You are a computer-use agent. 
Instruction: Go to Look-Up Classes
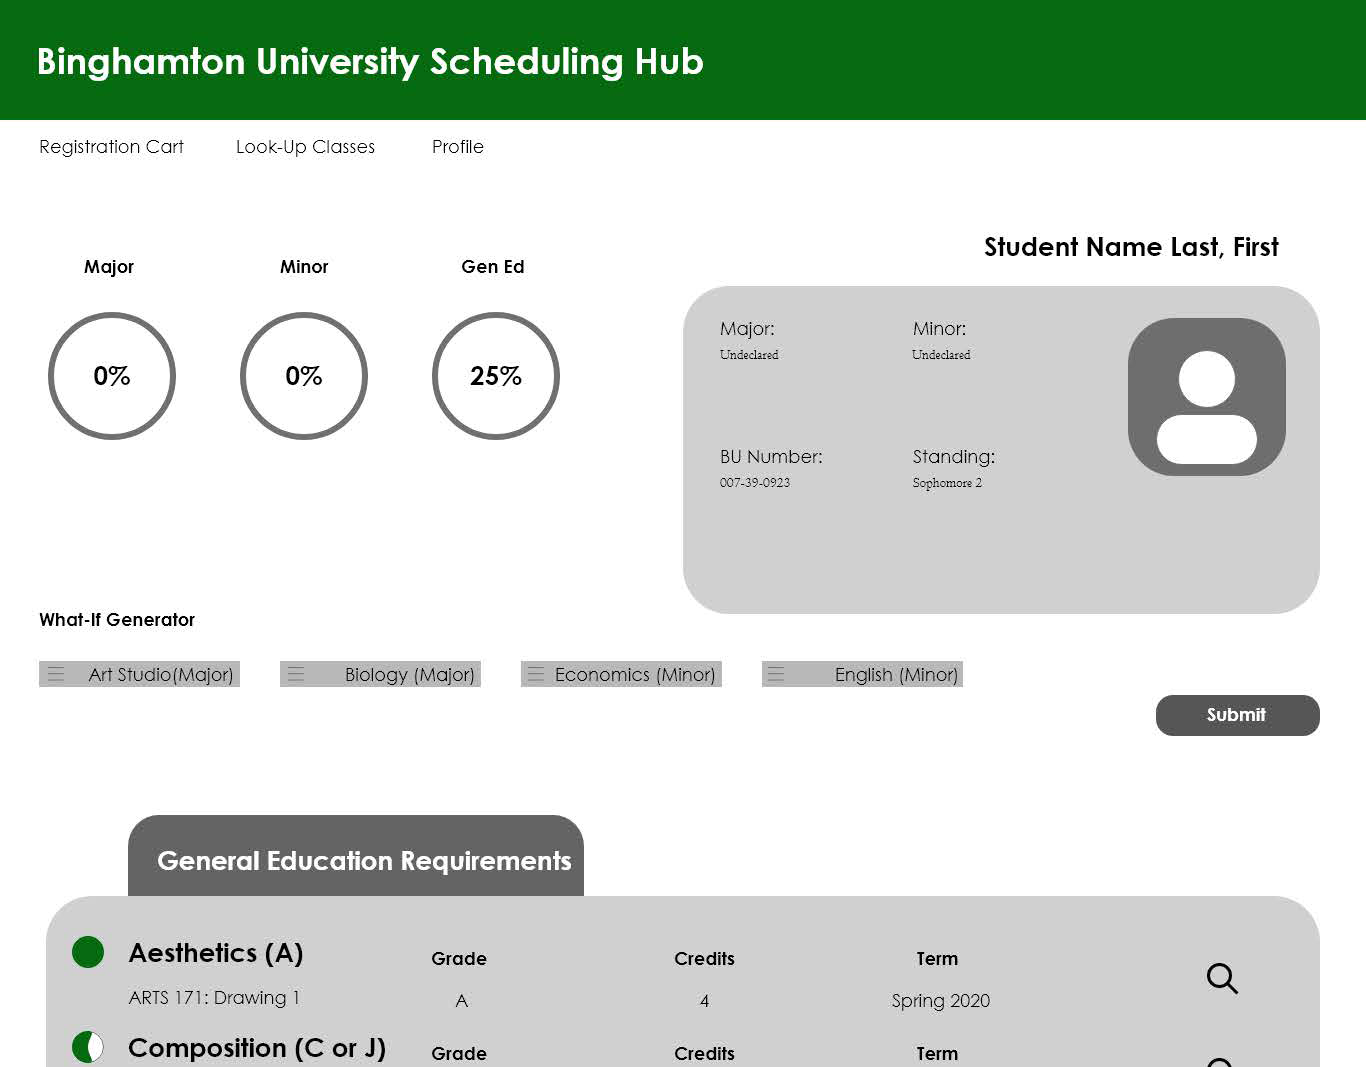(x=305, y=147)
